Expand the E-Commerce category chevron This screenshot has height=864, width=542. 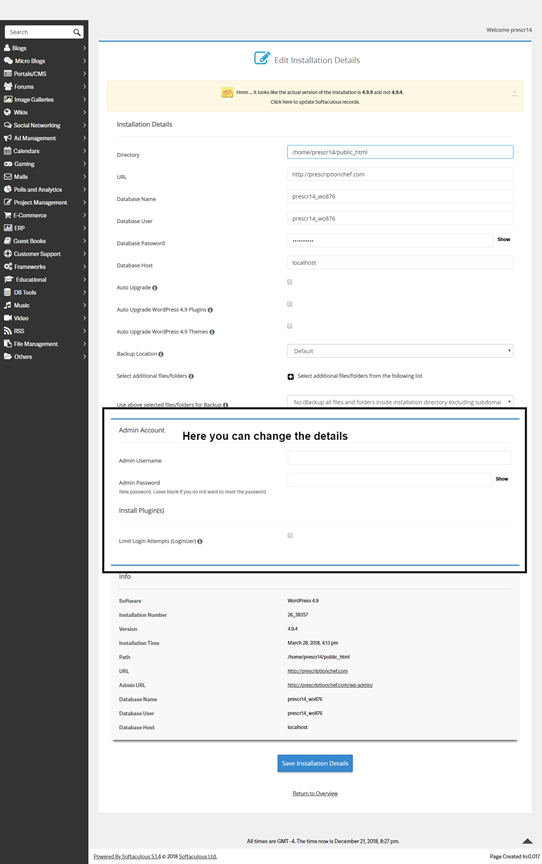pyautogui.click(x=84, y=215)
